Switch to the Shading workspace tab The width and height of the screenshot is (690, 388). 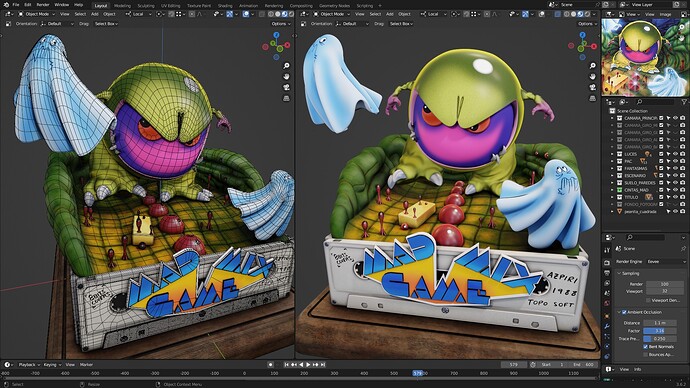tap(225, 6)
